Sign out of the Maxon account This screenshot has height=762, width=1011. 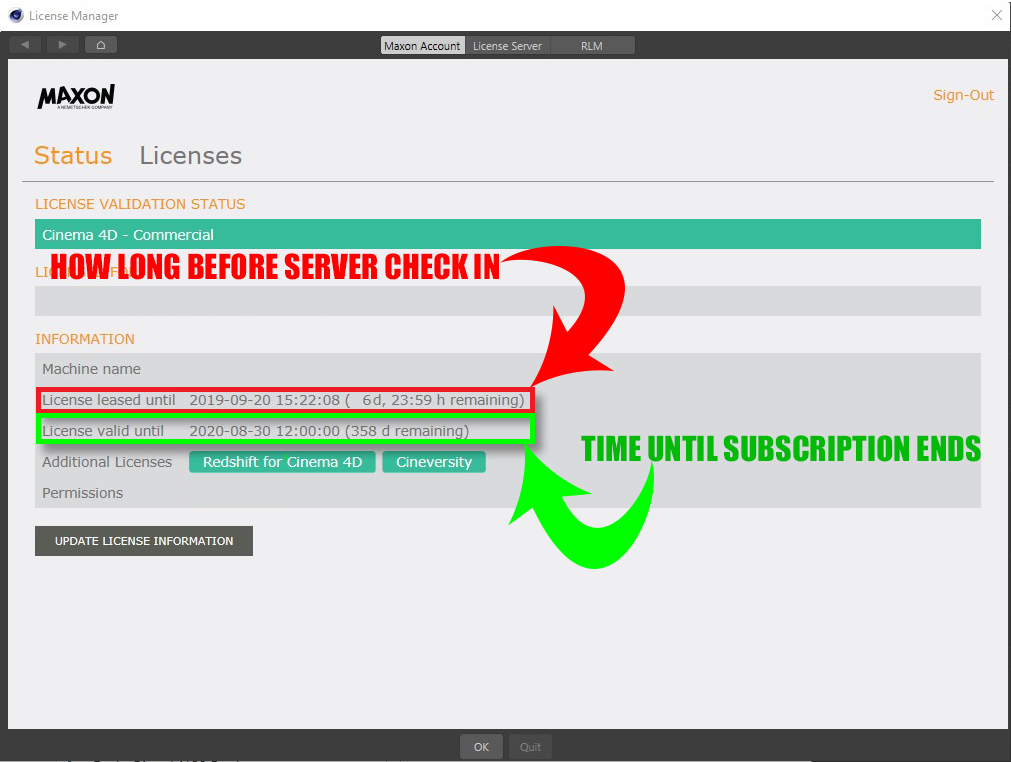pos(963,95)
